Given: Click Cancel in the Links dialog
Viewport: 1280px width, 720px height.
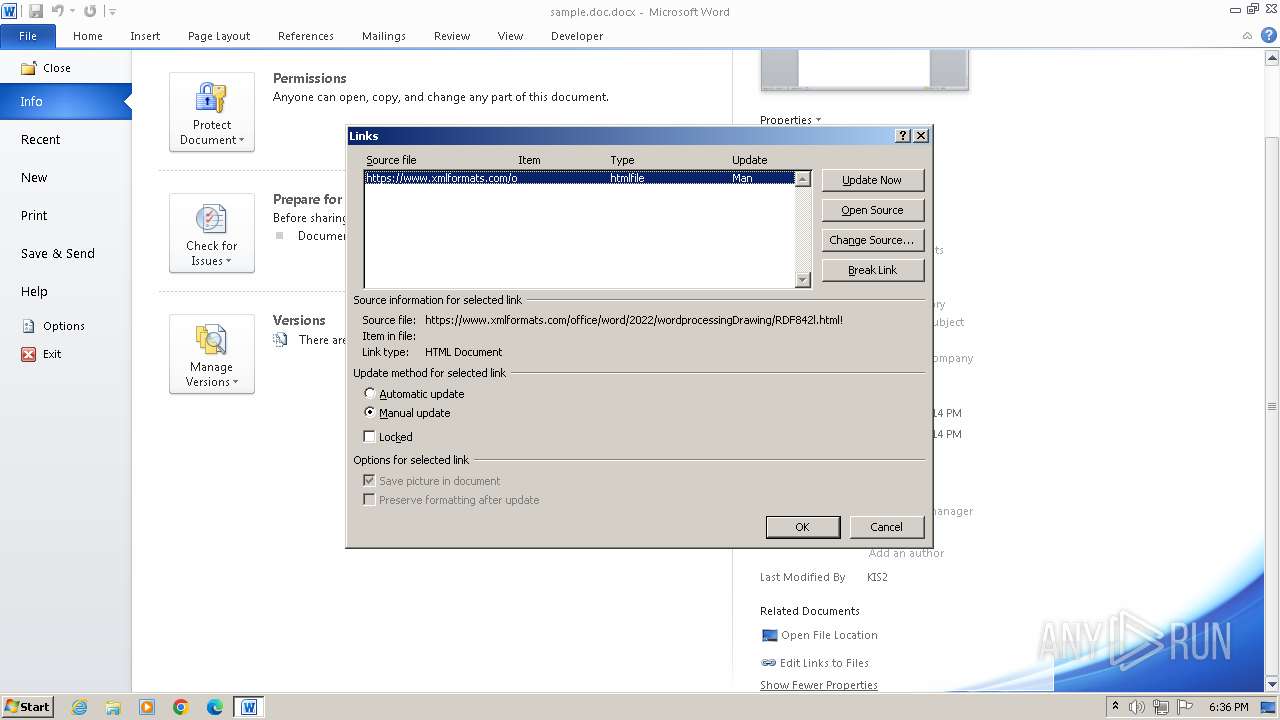Looking at the screenshot, I should tap(886, 527).
